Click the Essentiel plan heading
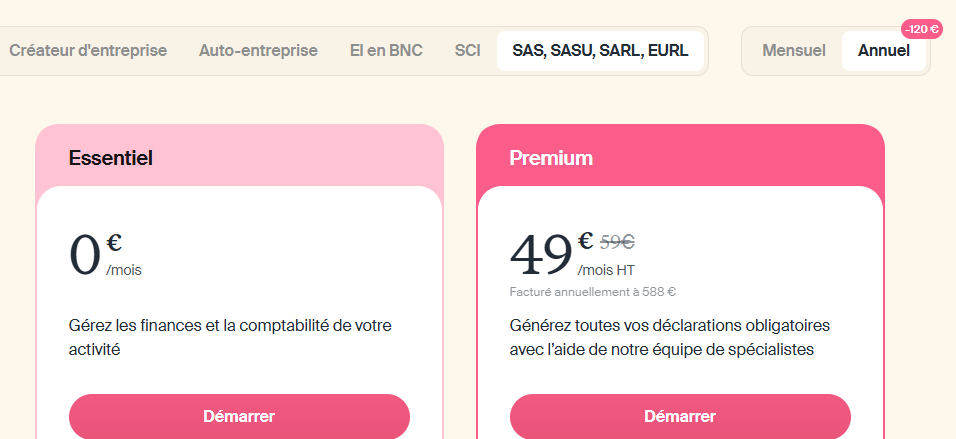The width and height of the screenshot is (956, 439). tap(110, 157)
